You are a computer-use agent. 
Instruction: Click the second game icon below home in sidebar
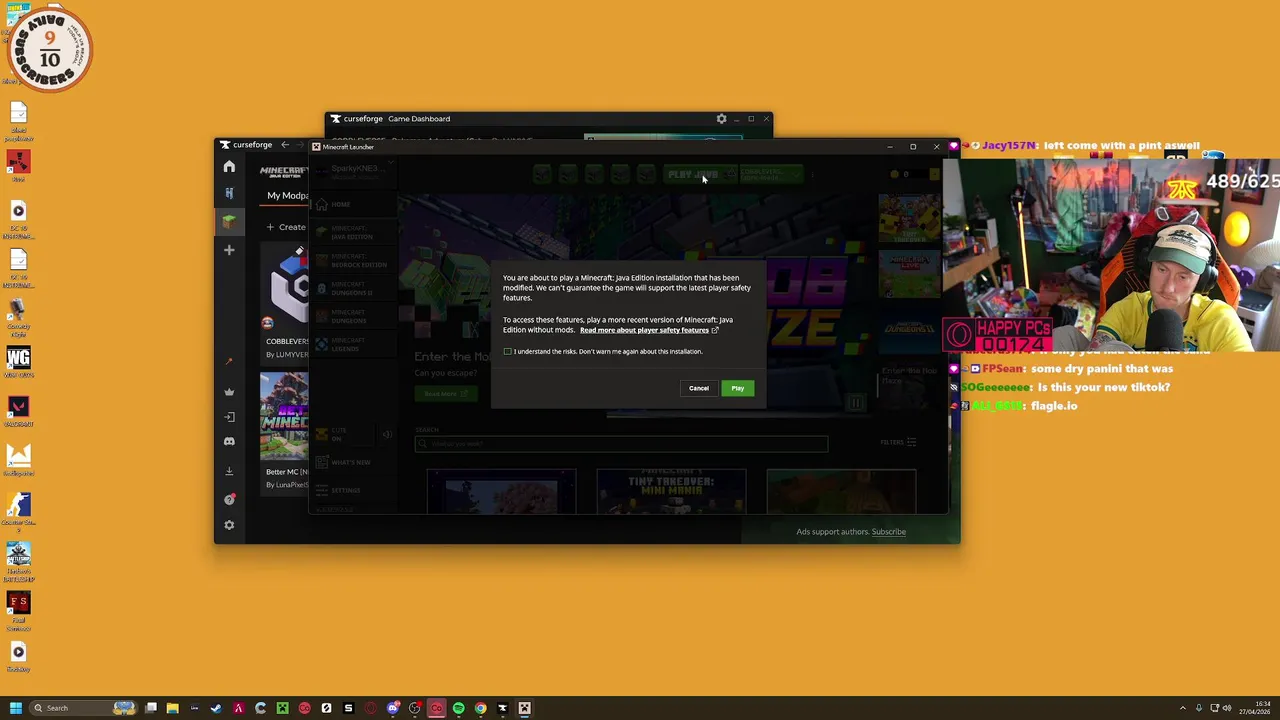click(229, 192)
